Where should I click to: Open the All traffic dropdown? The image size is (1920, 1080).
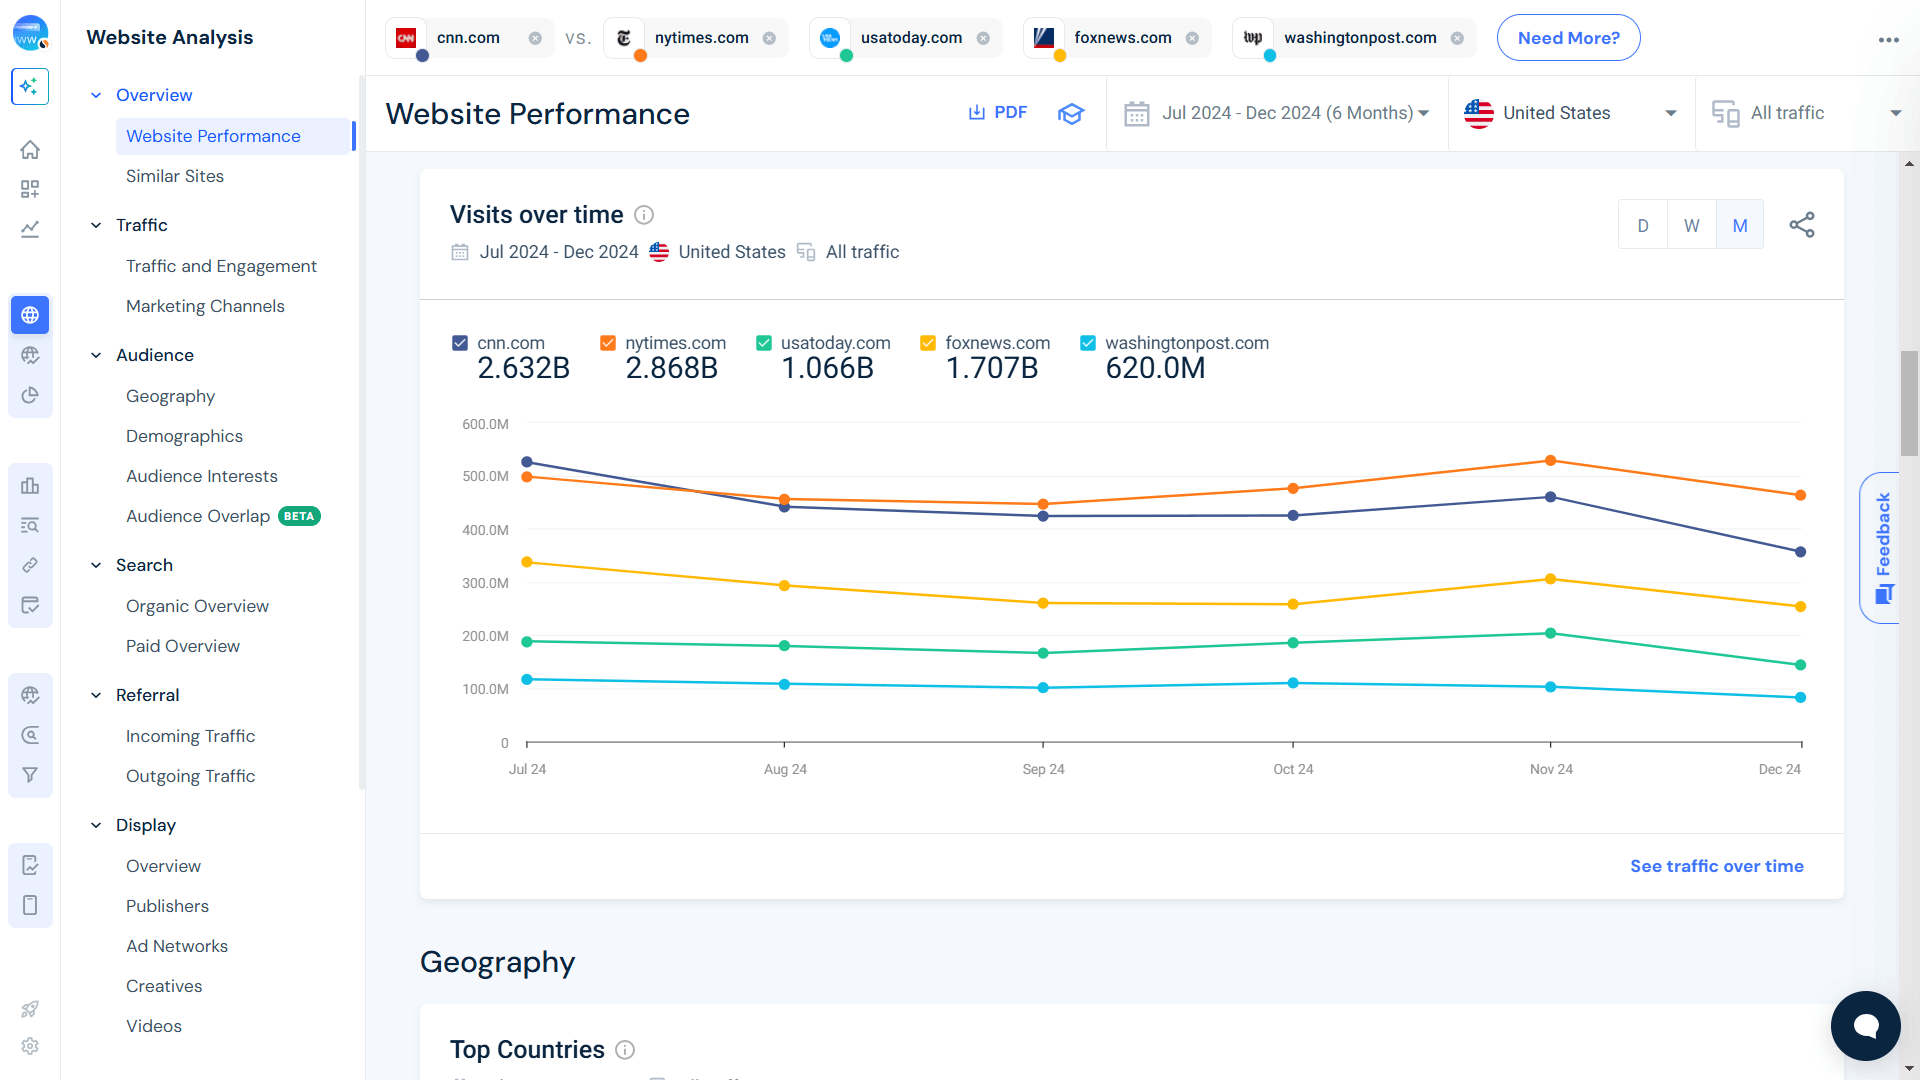[1808, 113]
